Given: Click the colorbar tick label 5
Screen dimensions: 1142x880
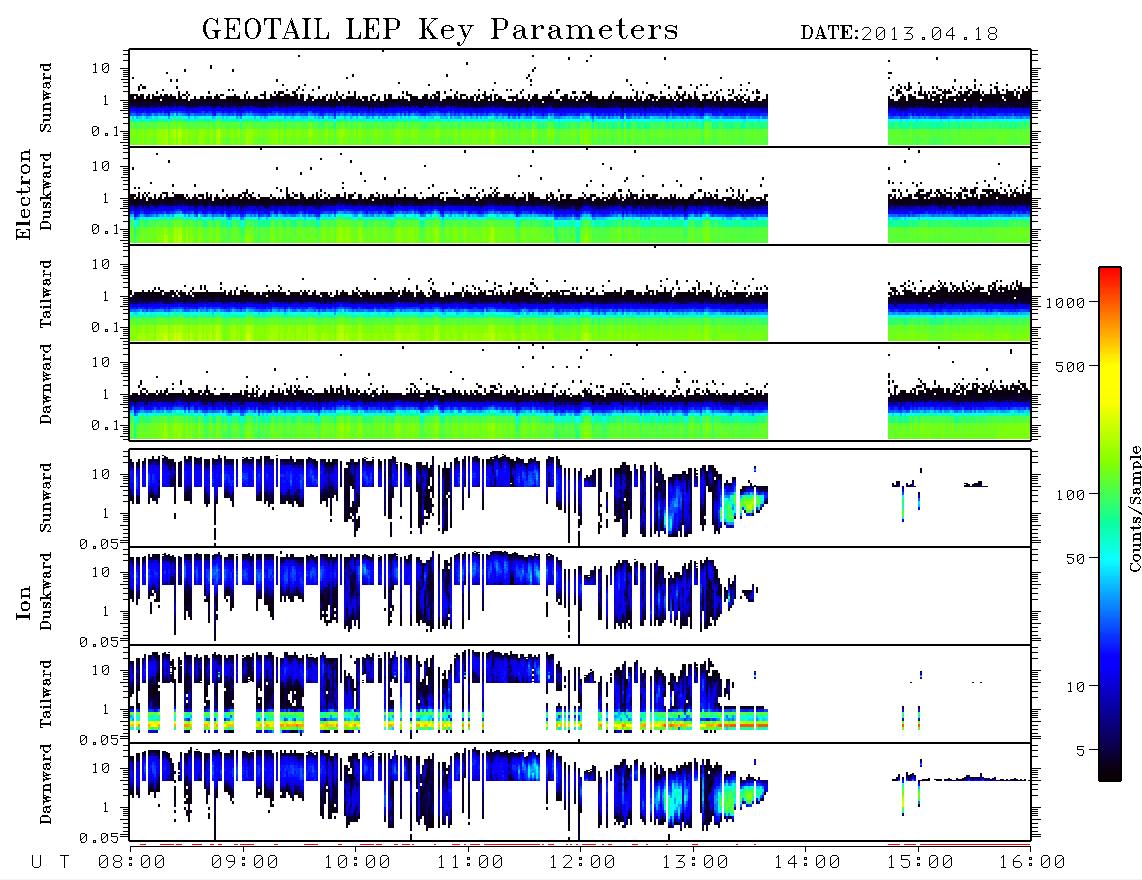Looking at the screenshot, I should 1081,751.
